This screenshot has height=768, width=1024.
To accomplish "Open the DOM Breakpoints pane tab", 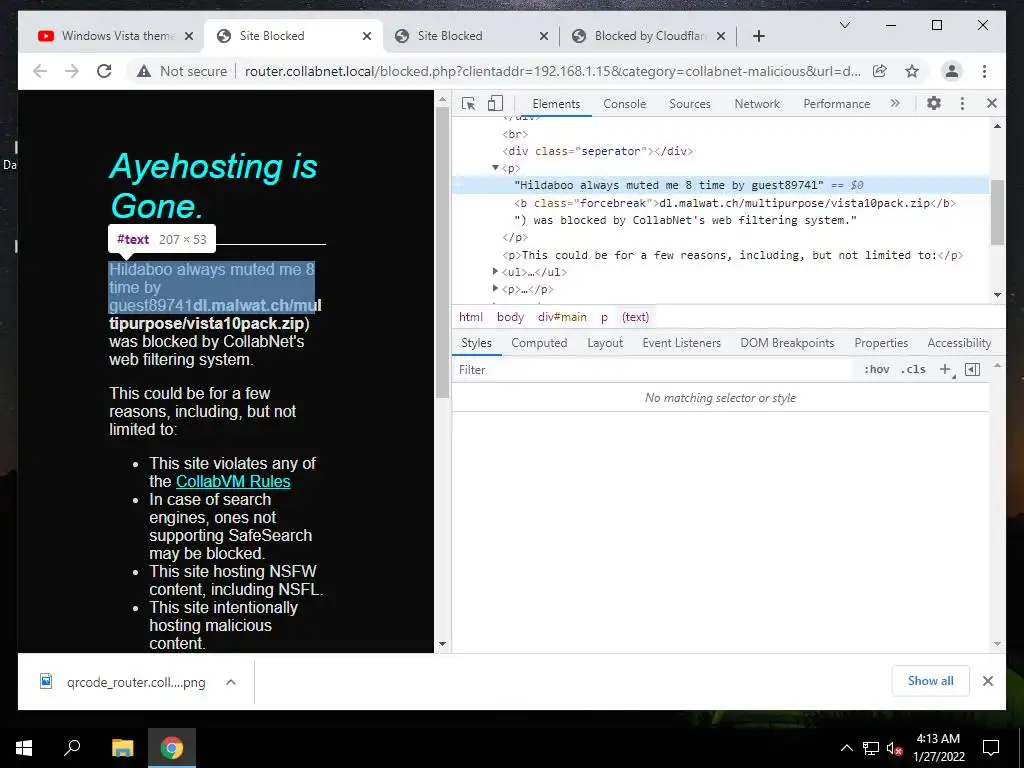I will [787, 343].
